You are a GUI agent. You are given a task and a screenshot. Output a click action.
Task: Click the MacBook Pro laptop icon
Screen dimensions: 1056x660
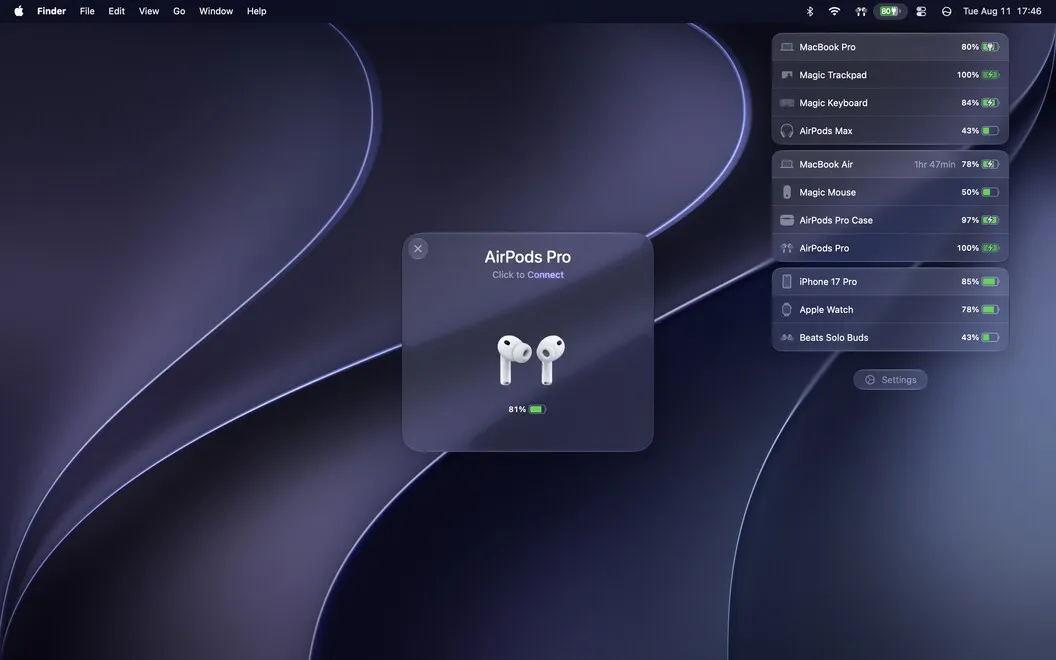click(x=787, y=47)
